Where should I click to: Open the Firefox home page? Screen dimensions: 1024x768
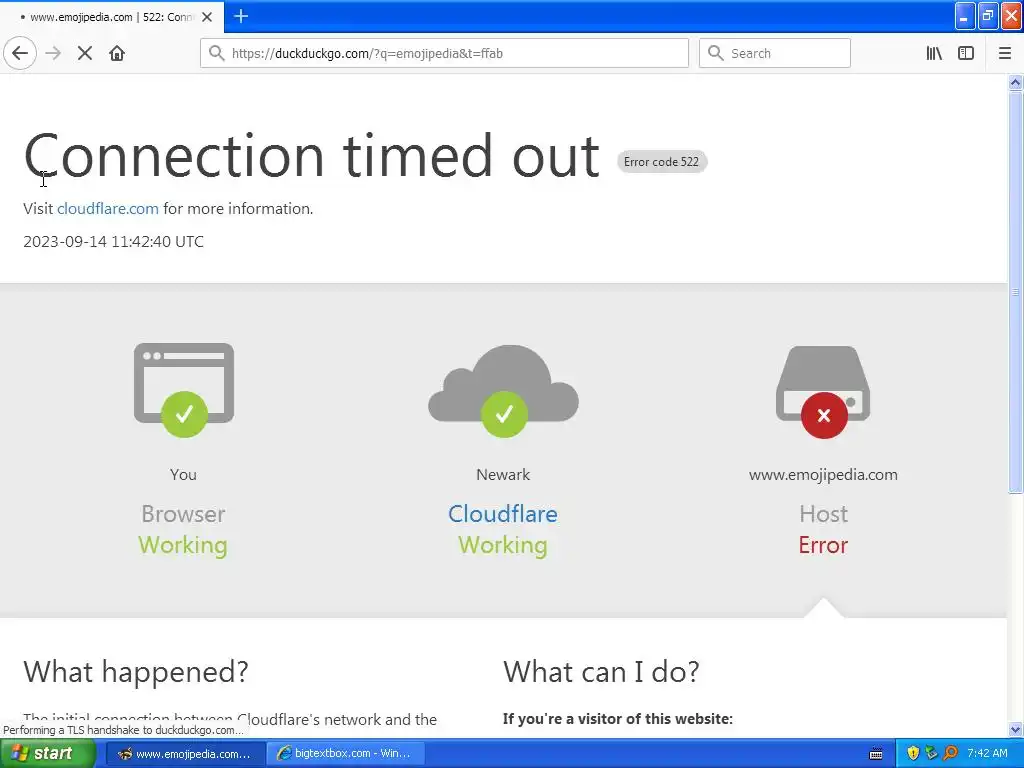(117, 54)
